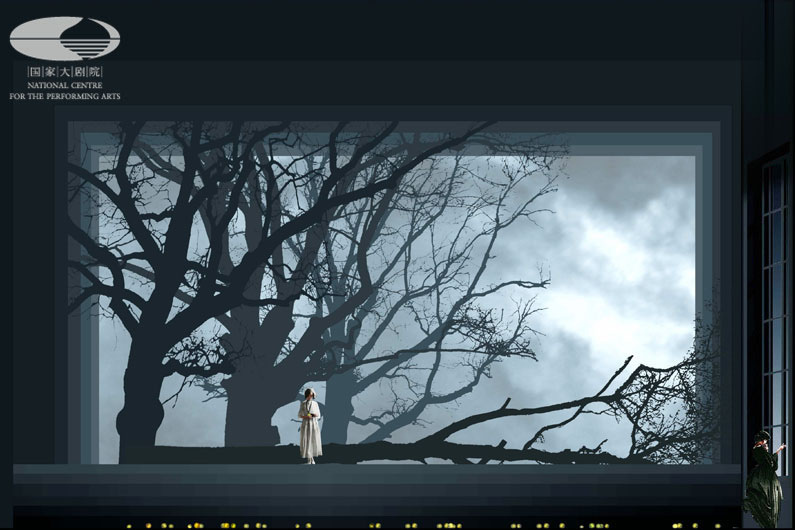The image size is (795, 530).
Task: Click the tall window on the right wall
Action: coord(773,300)
